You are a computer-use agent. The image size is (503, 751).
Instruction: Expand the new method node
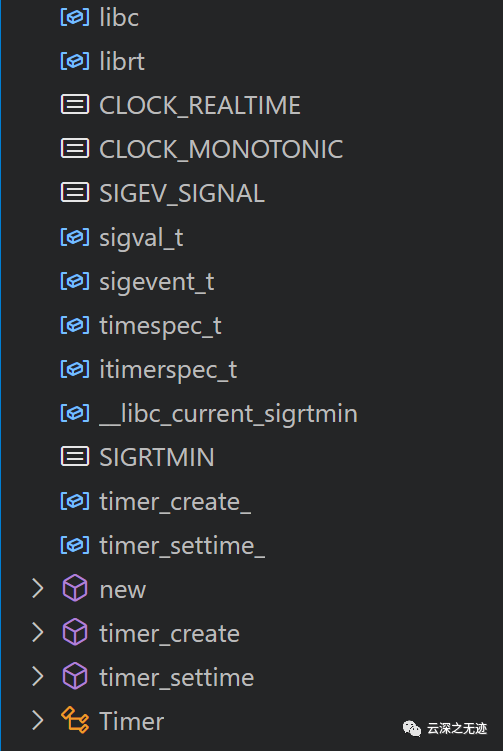click(37, 589)
